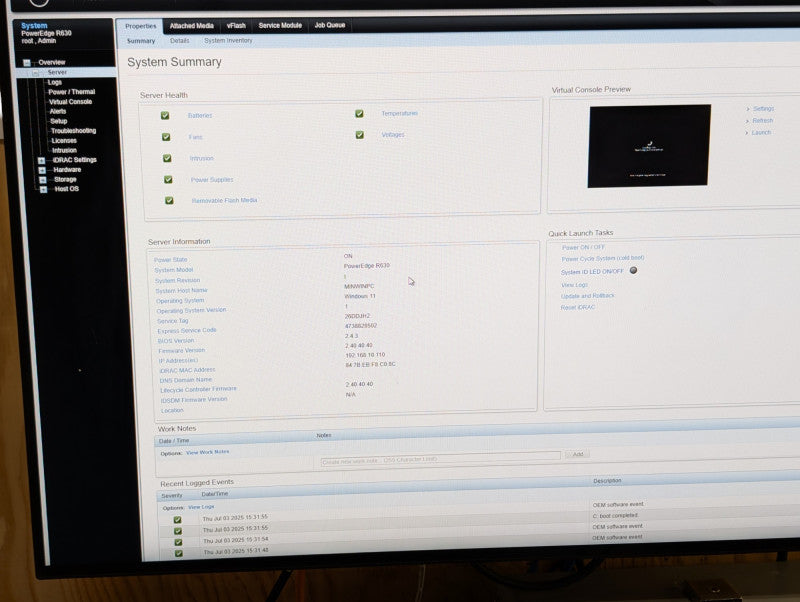Select IP address 192.168.10.110 value

point(365,355)
